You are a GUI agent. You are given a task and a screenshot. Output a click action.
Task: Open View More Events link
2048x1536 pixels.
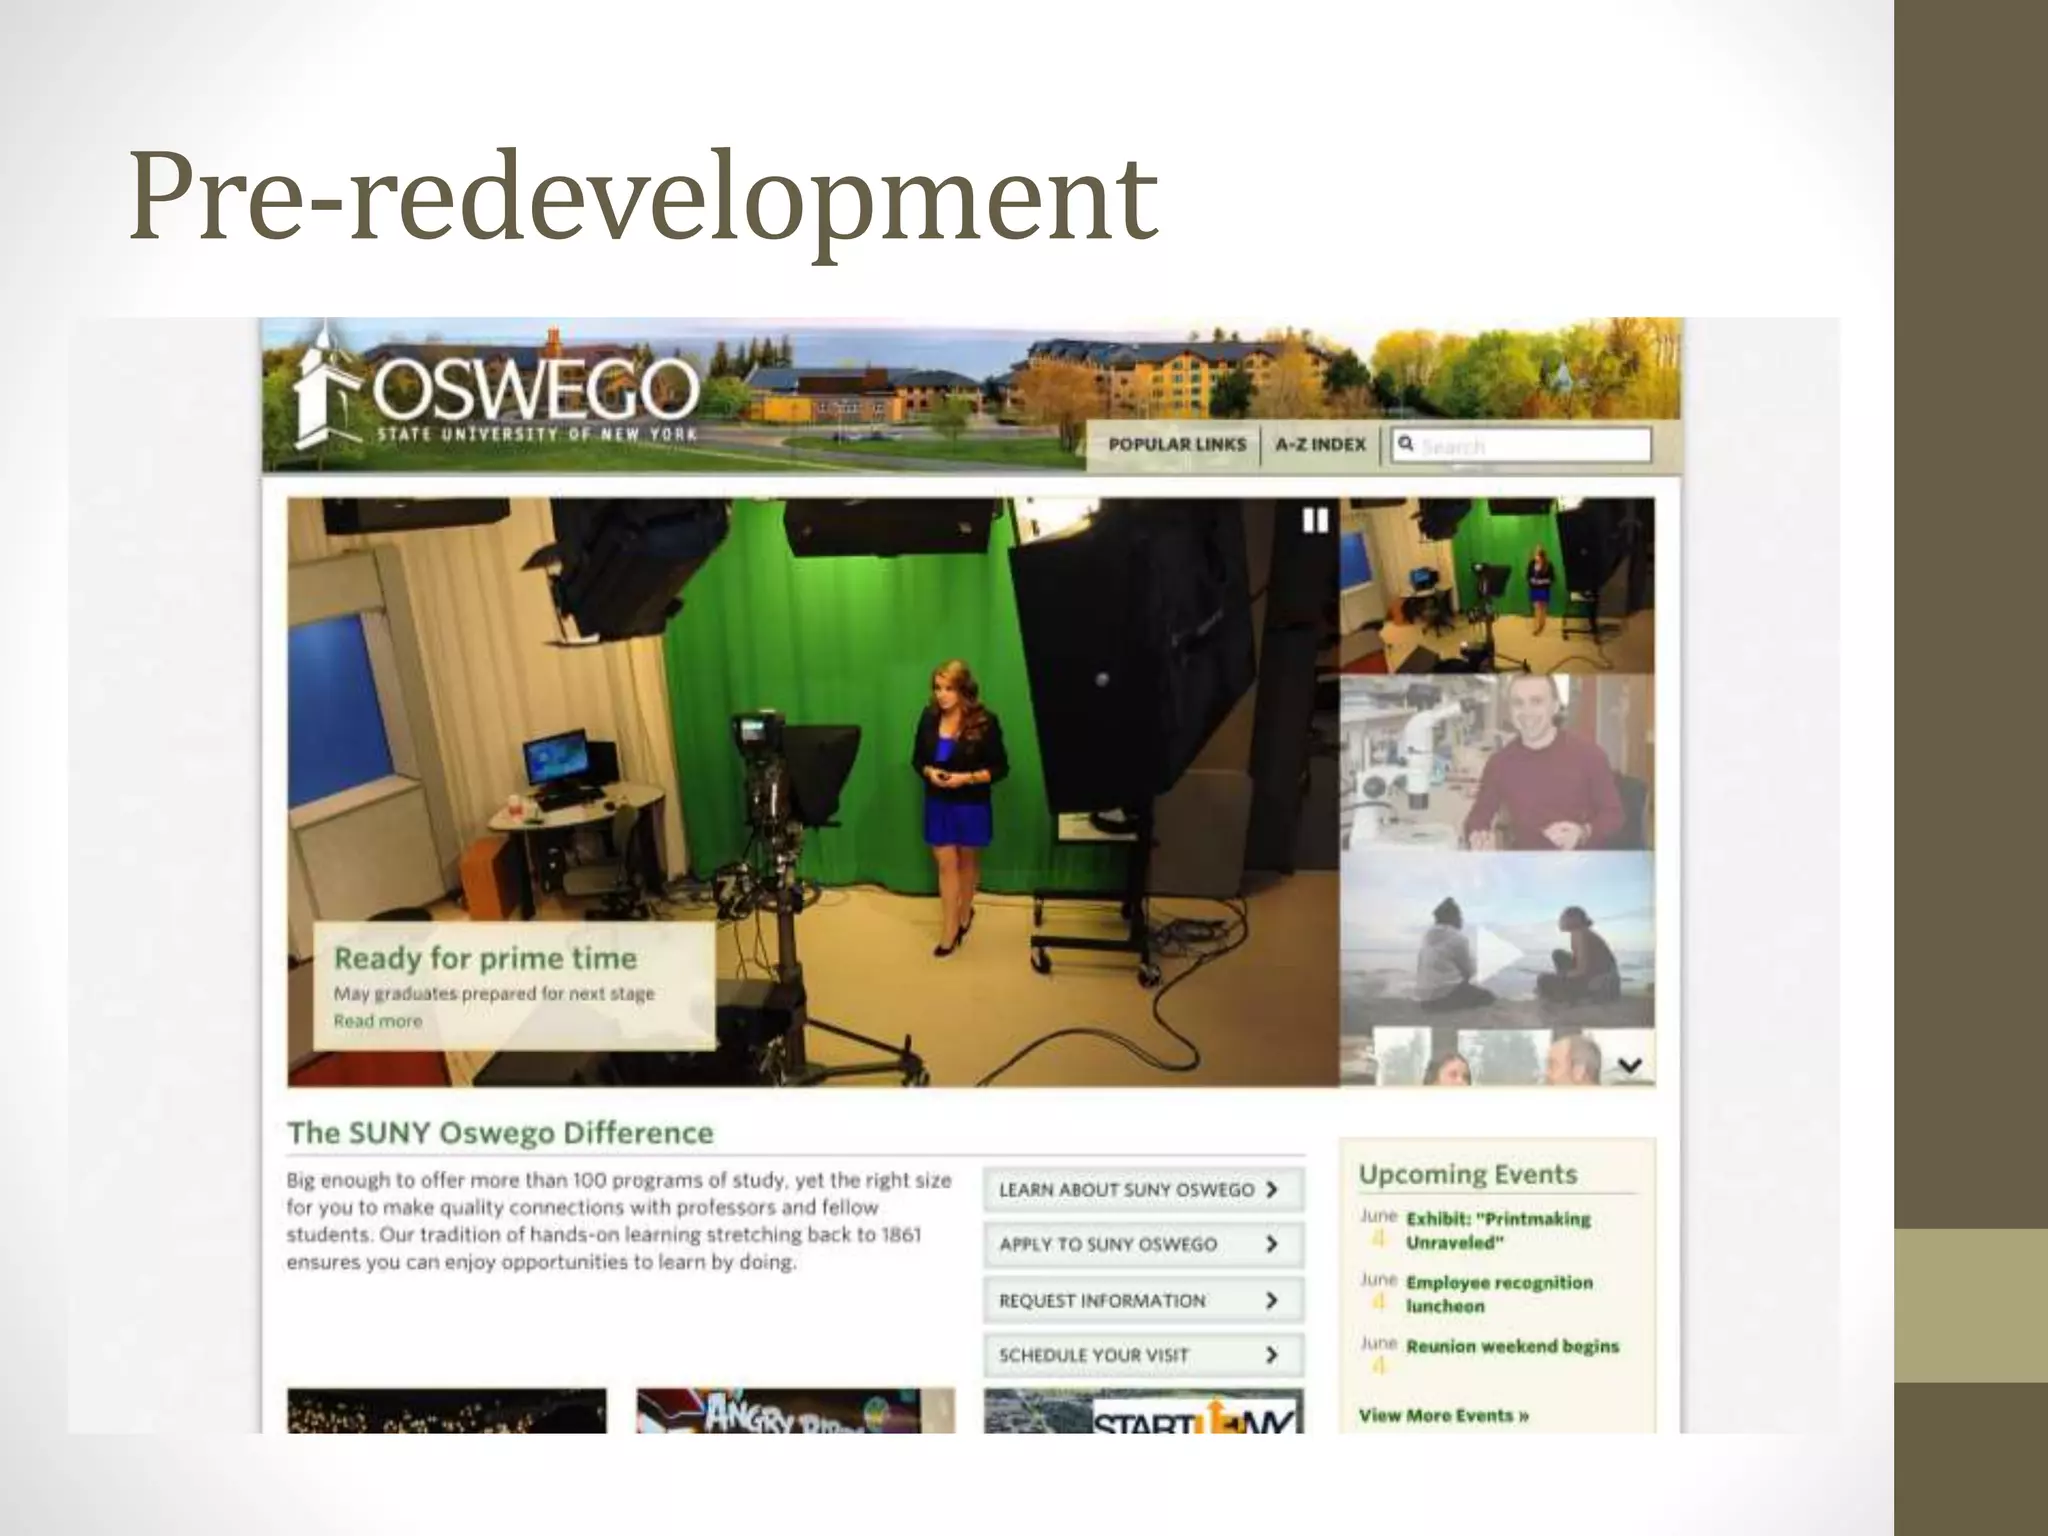[1443, 1415]
